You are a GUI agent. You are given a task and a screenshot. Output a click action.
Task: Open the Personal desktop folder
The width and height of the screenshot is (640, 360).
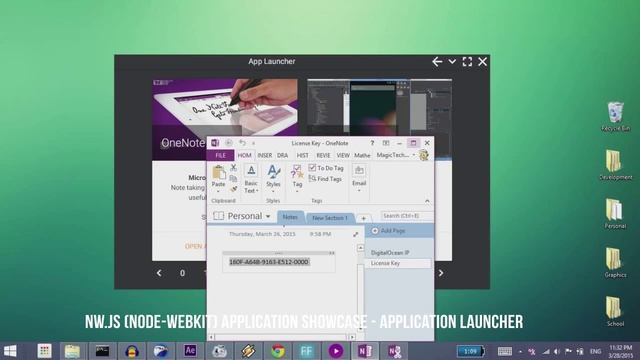[x=615, y=213]
